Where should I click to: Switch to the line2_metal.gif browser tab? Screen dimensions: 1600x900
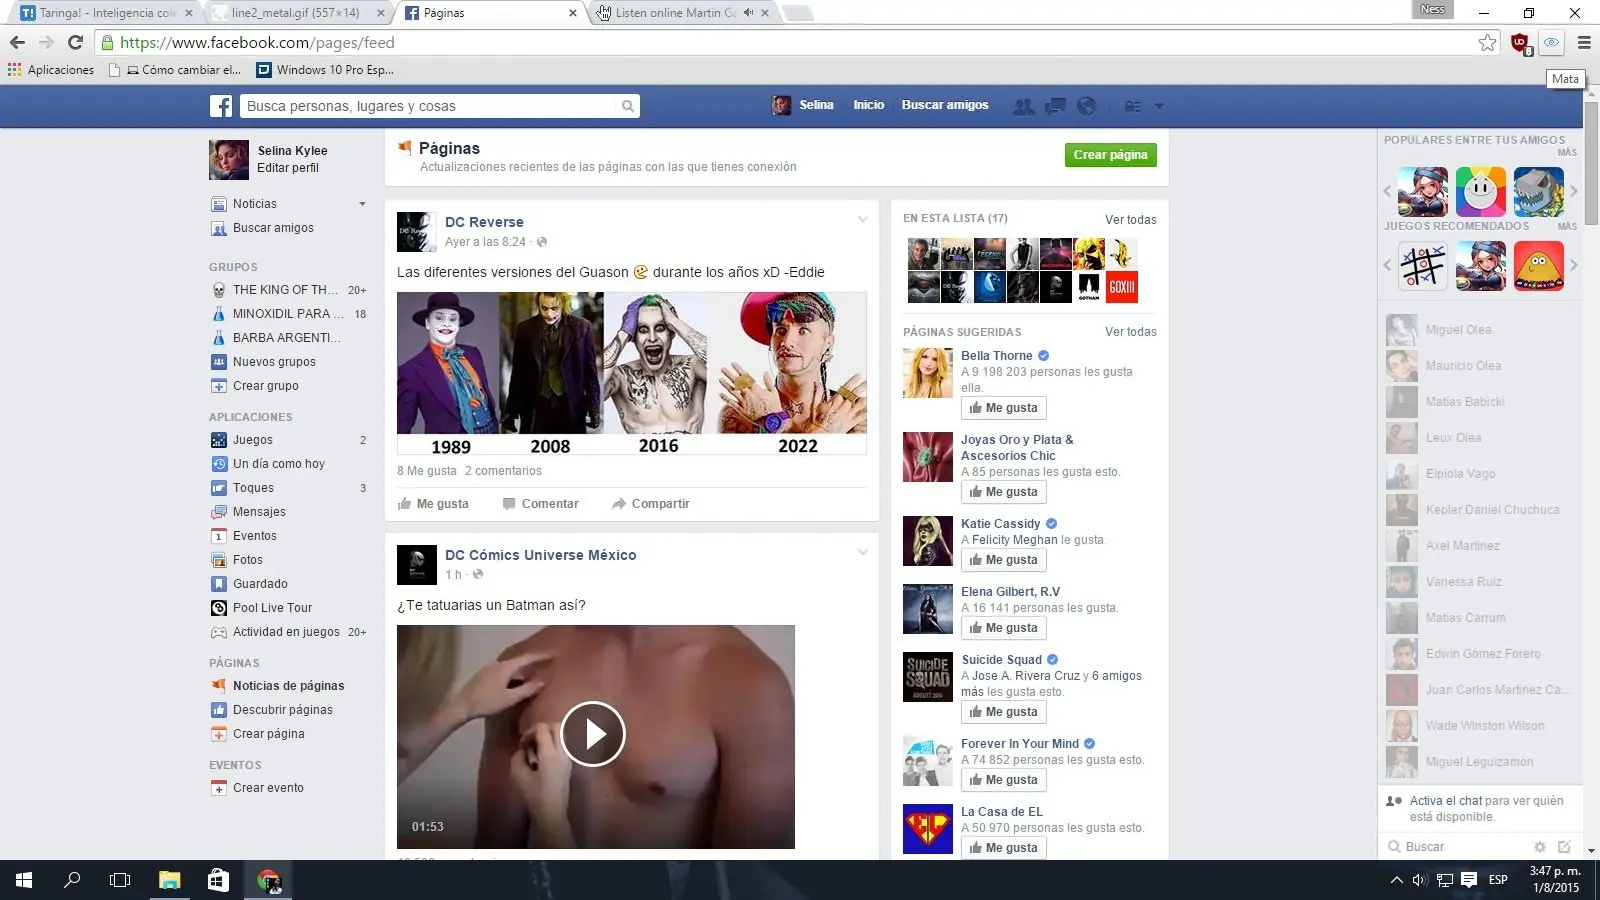(x=295, y=13)
